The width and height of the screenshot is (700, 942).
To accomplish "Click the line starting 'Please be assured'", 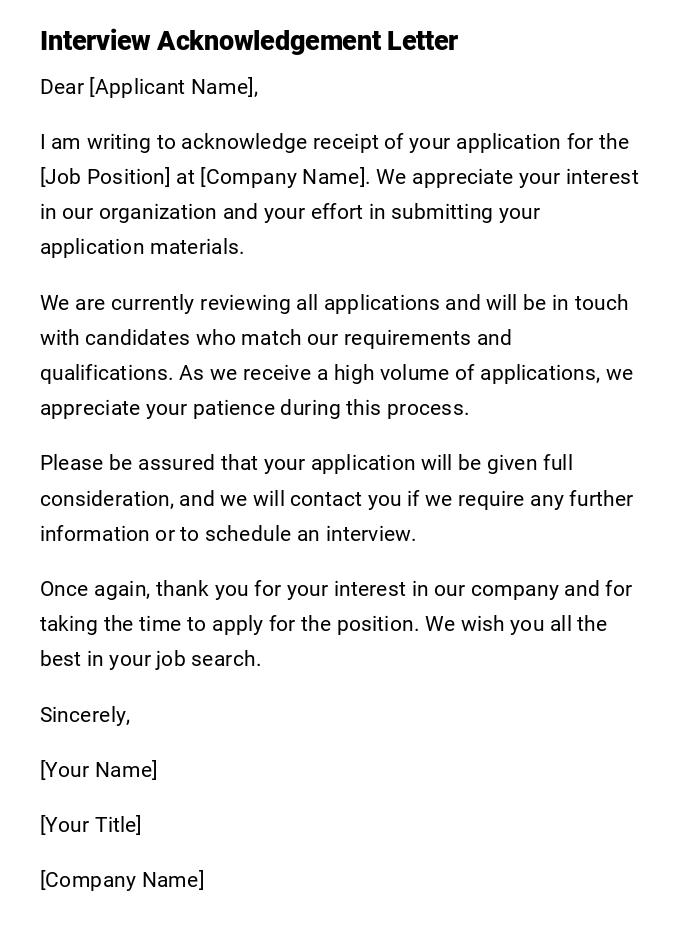I will [306, 463].
